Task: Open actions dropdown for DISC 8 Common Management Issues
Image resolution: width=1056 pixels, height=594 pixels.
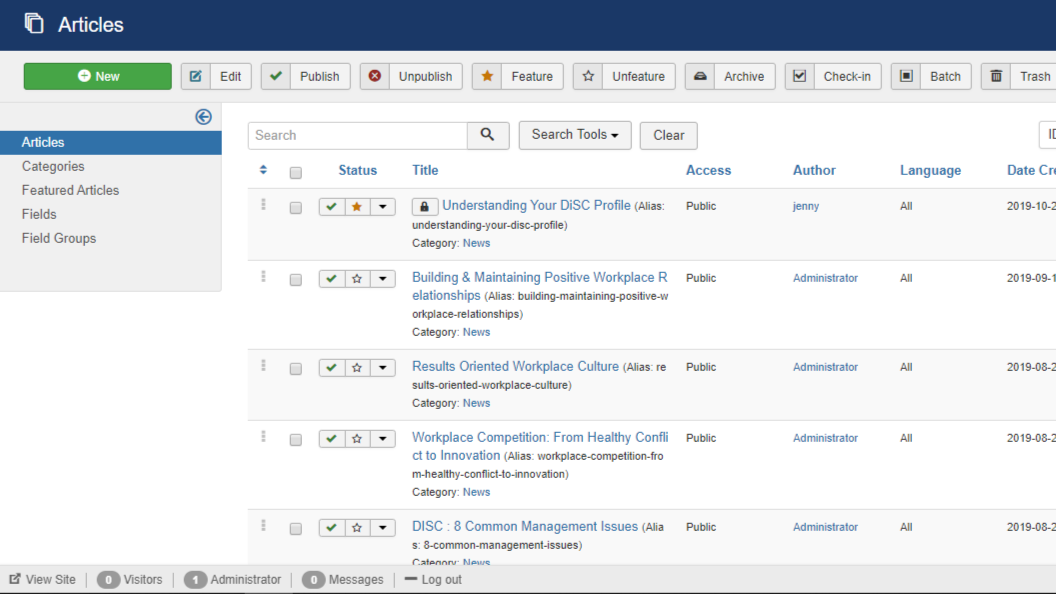Action: pyautogui.click(x=383, y=528)
